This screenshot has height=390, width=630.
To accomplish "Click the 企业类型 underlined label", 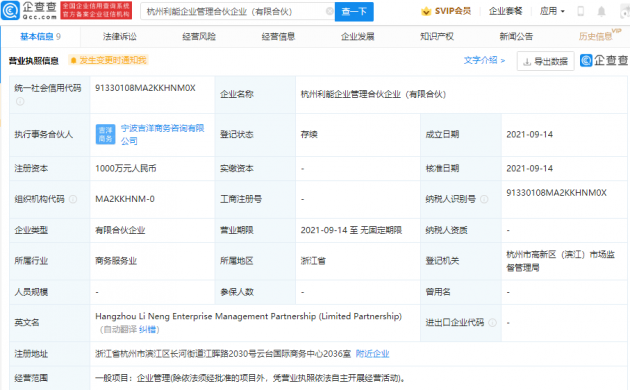I will pos(31,230).
